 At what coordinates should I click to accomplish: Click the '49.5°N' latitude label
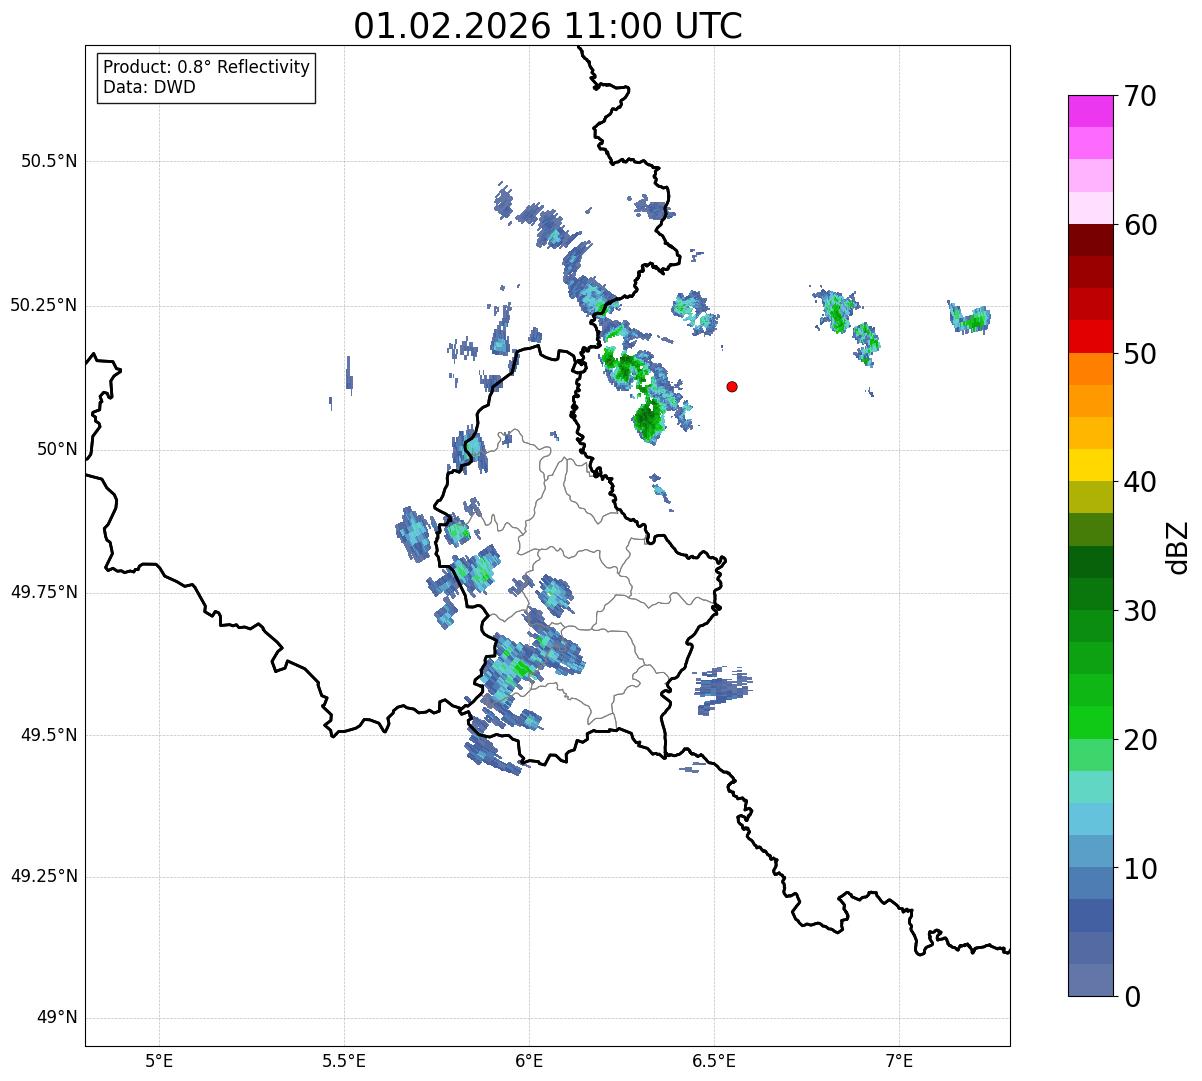coord(49,735)
